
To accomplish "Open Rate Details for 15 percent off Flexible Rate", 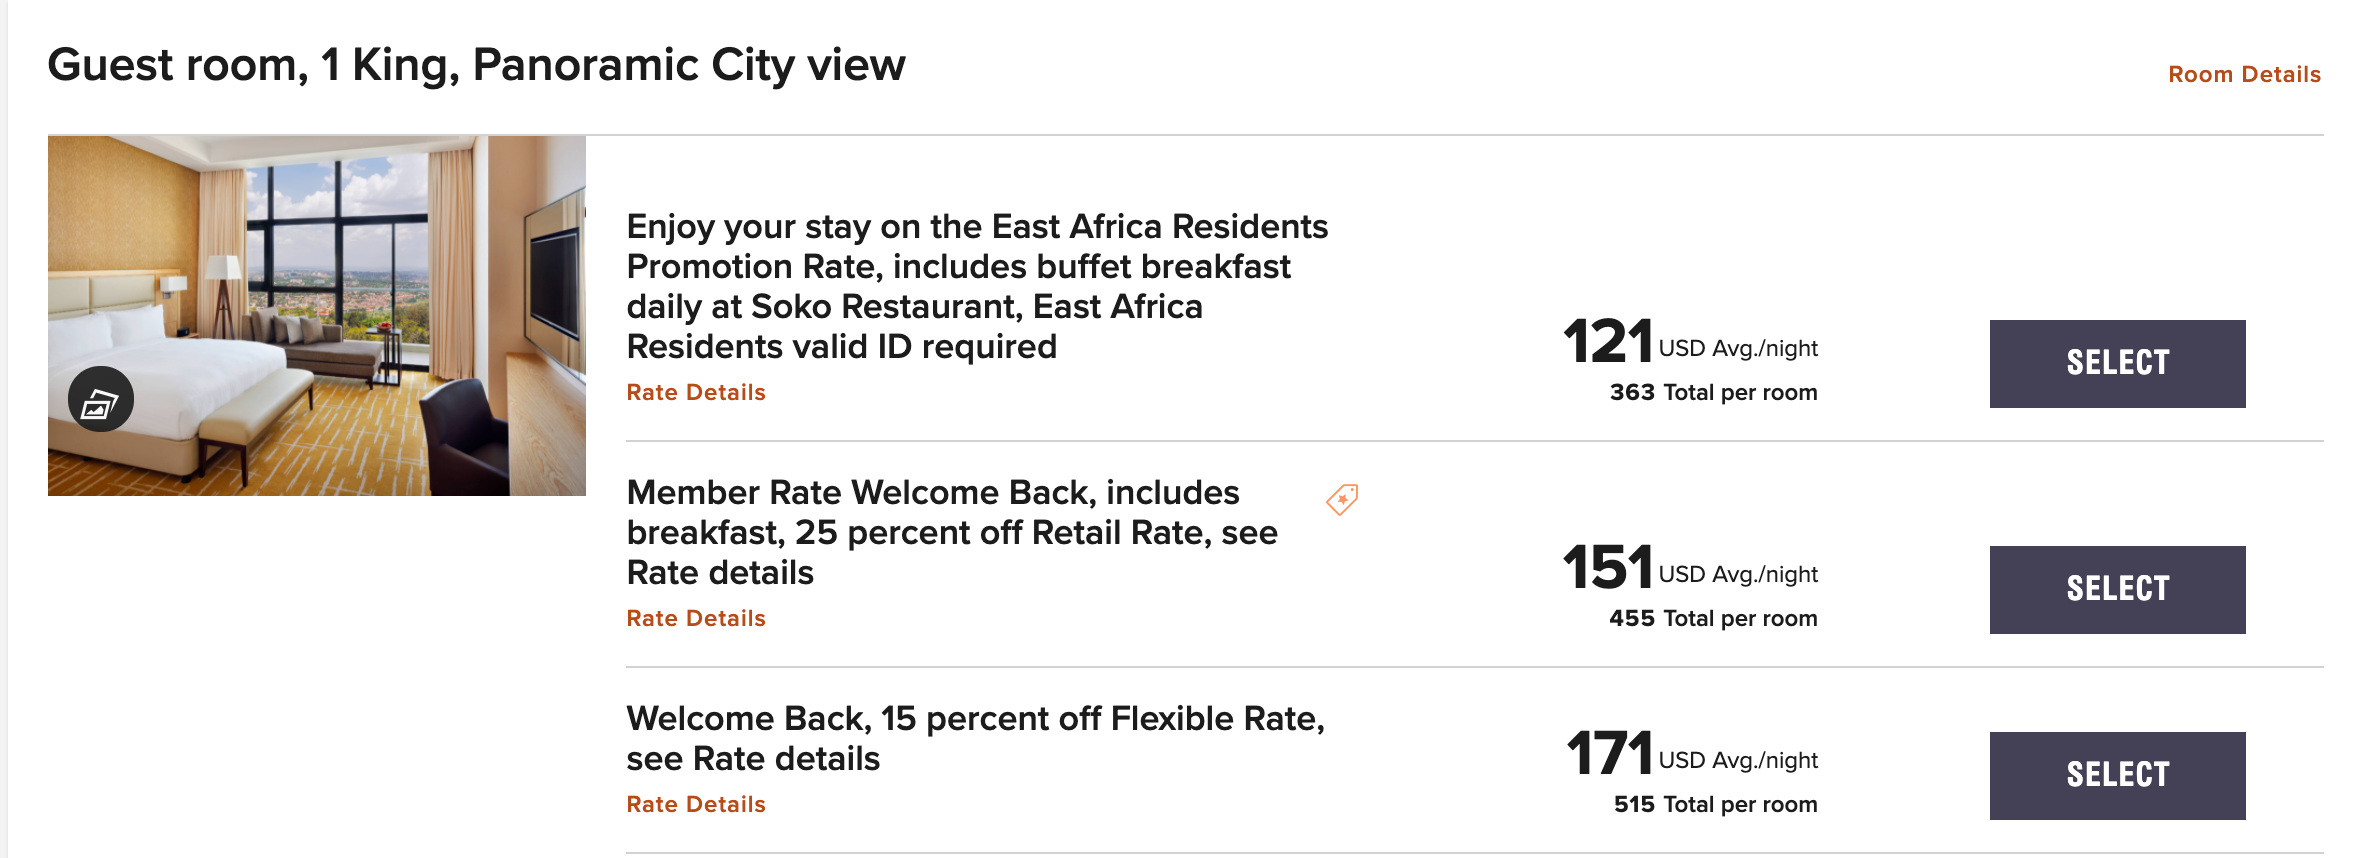I will tap(696, 805).
